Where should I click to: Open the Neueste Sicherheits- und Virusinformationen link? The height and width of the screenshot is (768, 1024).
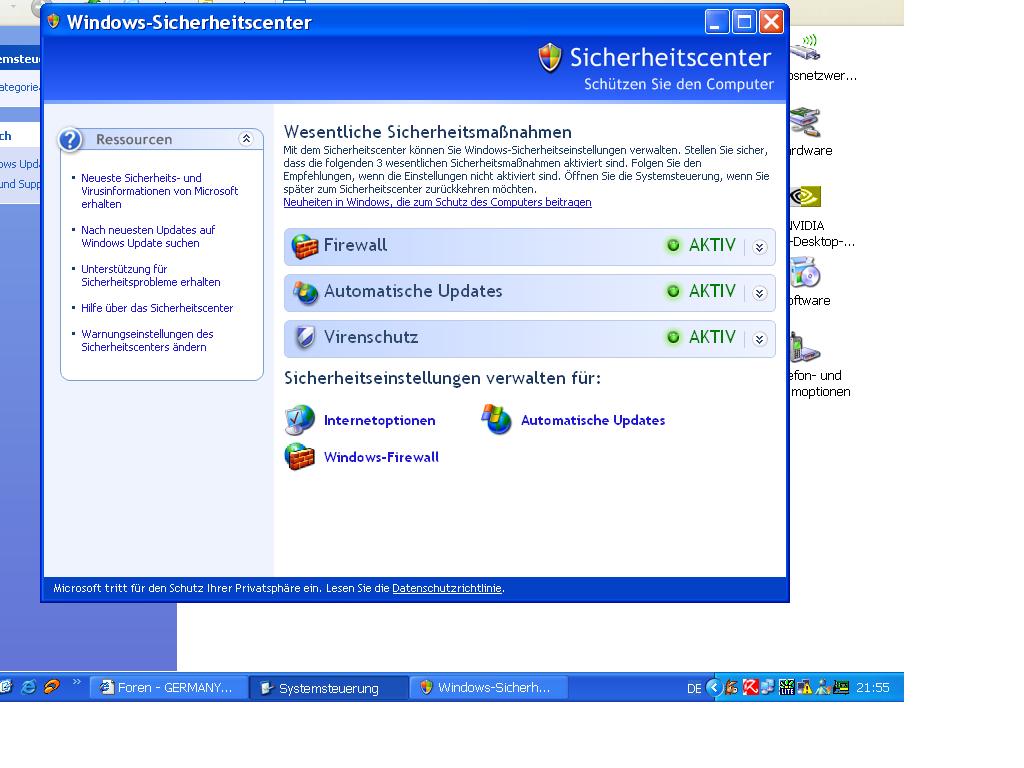point(159,191)
